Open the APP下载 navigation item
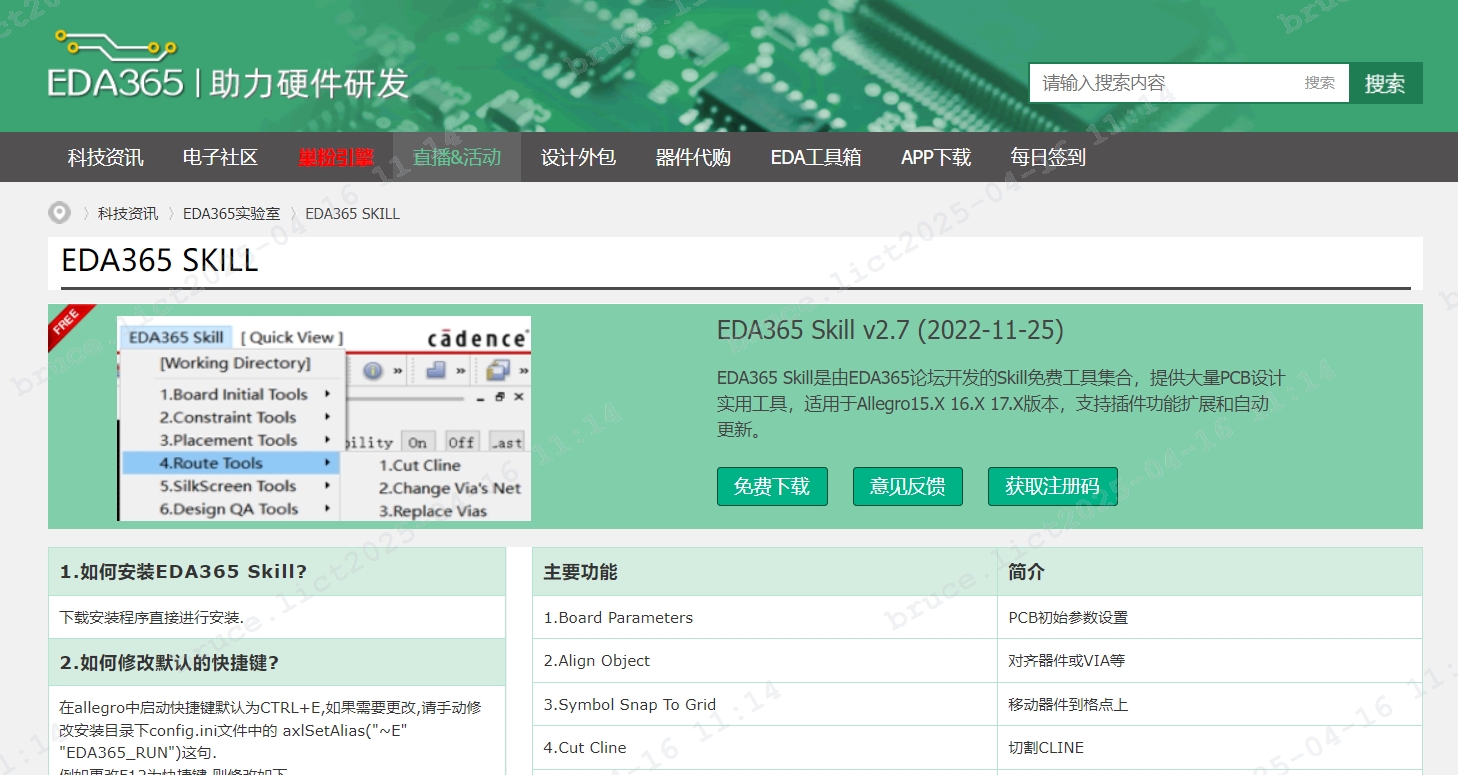This screenshot has width=1458, height=775. [936, 157]
